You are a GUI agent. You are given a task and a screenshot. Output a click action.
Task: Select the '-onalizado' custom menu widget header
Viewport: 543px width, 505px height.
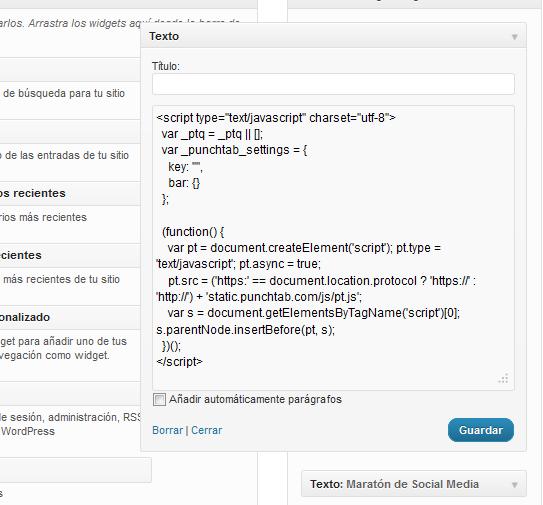(69, 317)
